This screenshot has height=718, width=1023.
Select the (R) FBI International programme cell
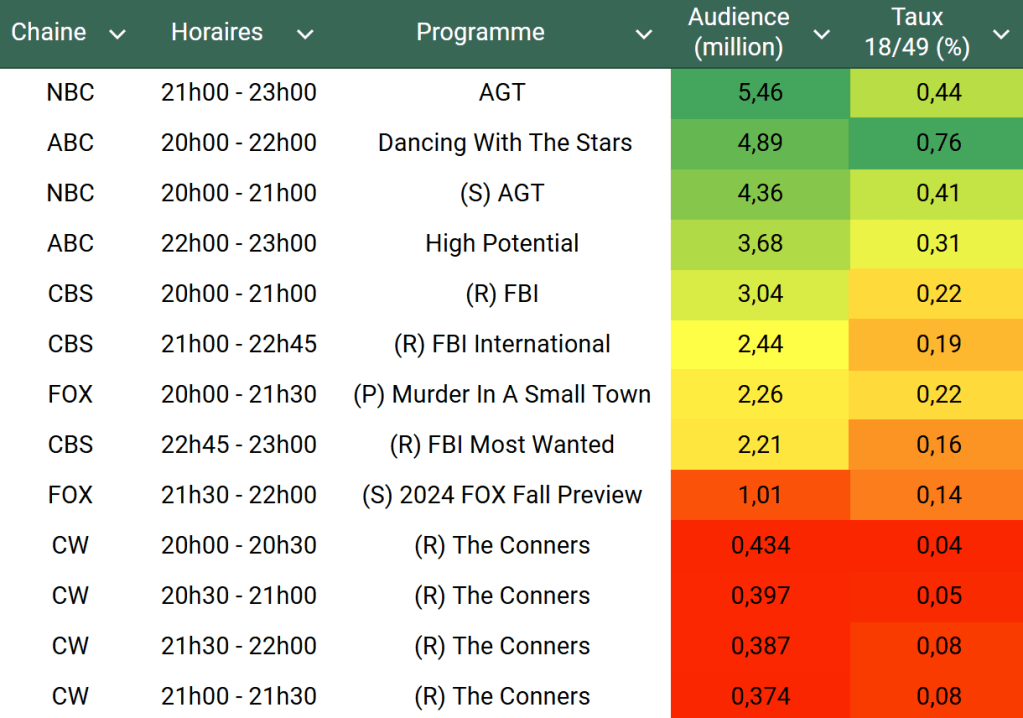tap(502, 344)
